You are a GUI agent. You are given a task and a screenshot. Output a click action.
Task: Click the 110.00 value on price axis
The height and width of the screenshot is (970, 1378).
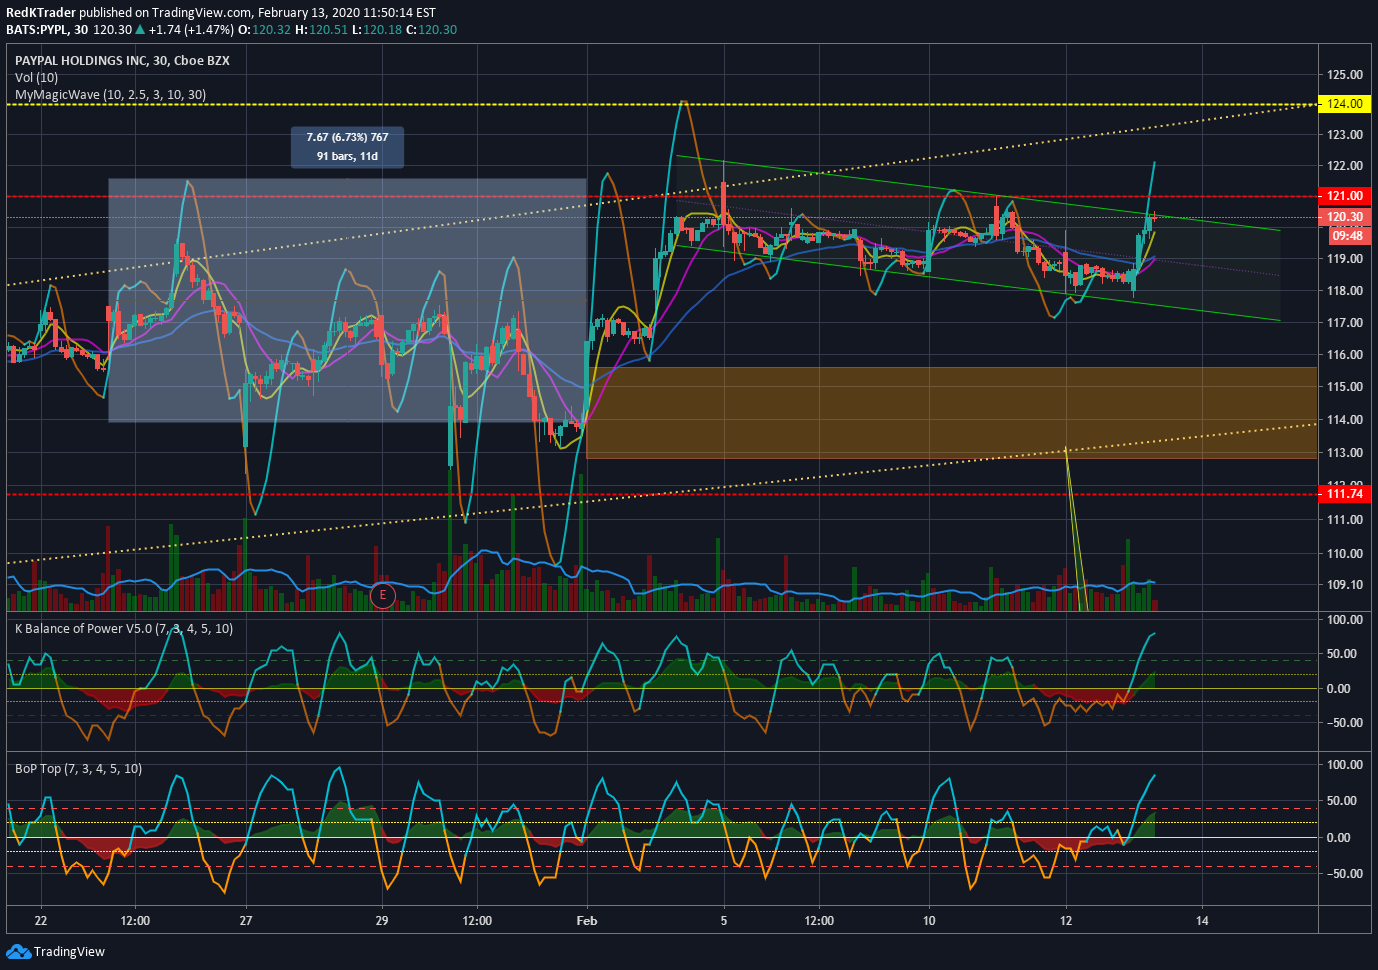pyautogui.click(x=1345, y=554)
